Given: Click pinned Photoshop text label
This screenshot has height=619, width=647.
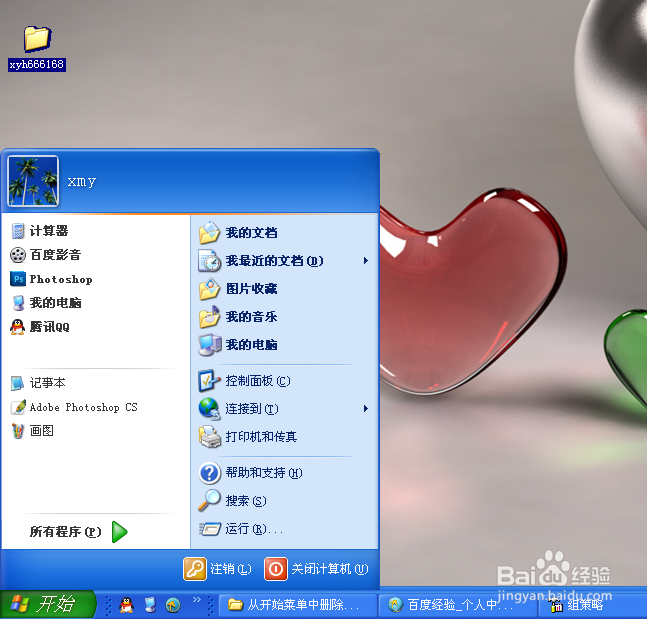Looking at the screenshot, I should pyautogui.click(x=61, y=279).
